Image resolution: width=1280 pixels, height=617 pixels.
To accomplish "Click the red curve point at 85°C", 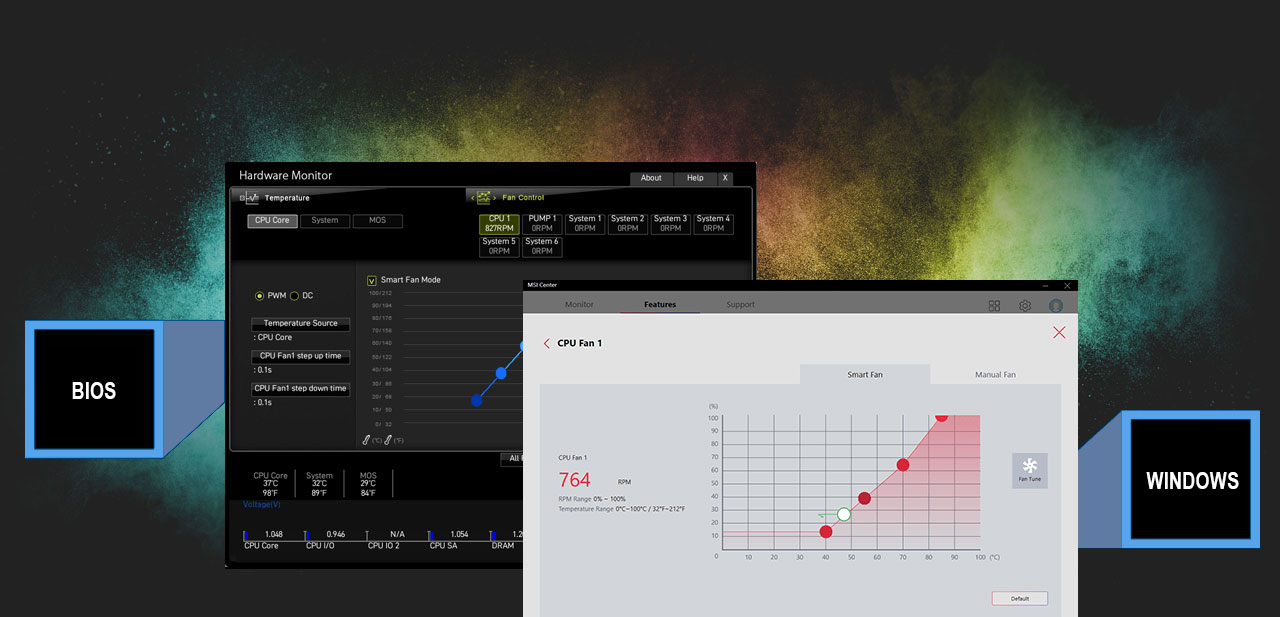I will [x=941, y=416].
